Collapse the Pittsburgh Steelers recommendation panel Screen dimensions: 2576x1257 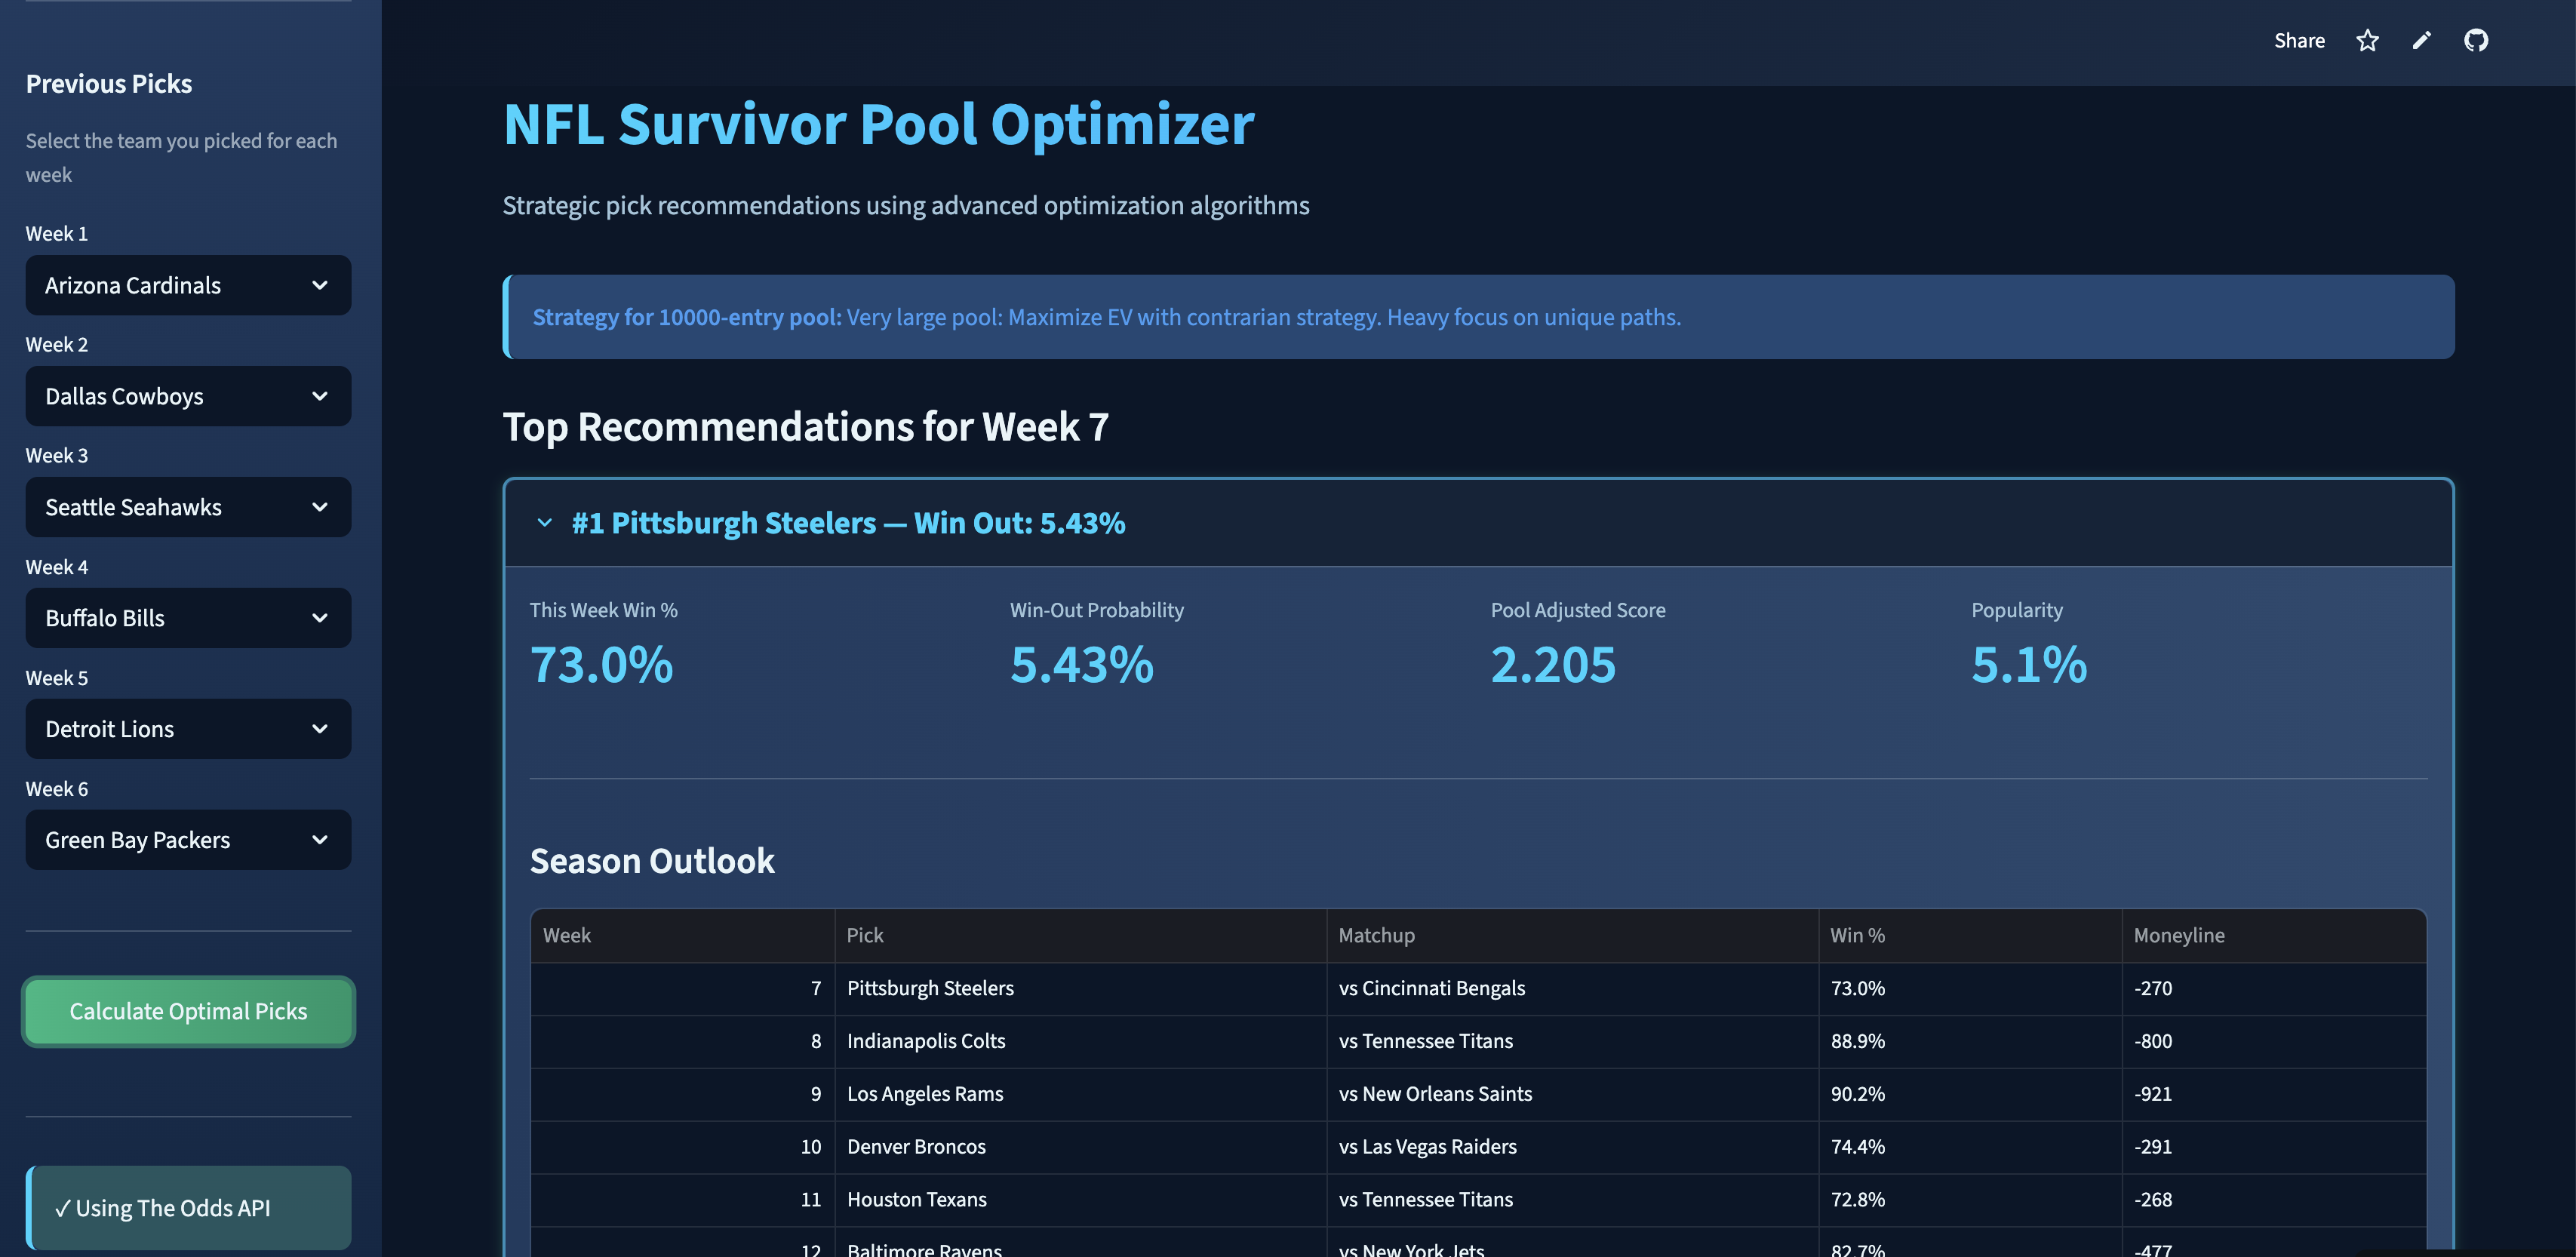(x=545, y=522)
